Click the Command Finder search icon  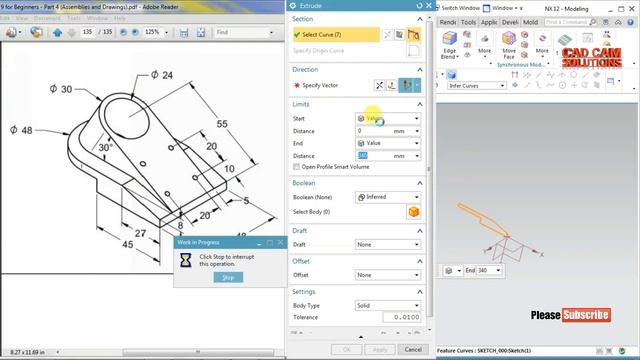pyautogui.click(x=593, y=22)
